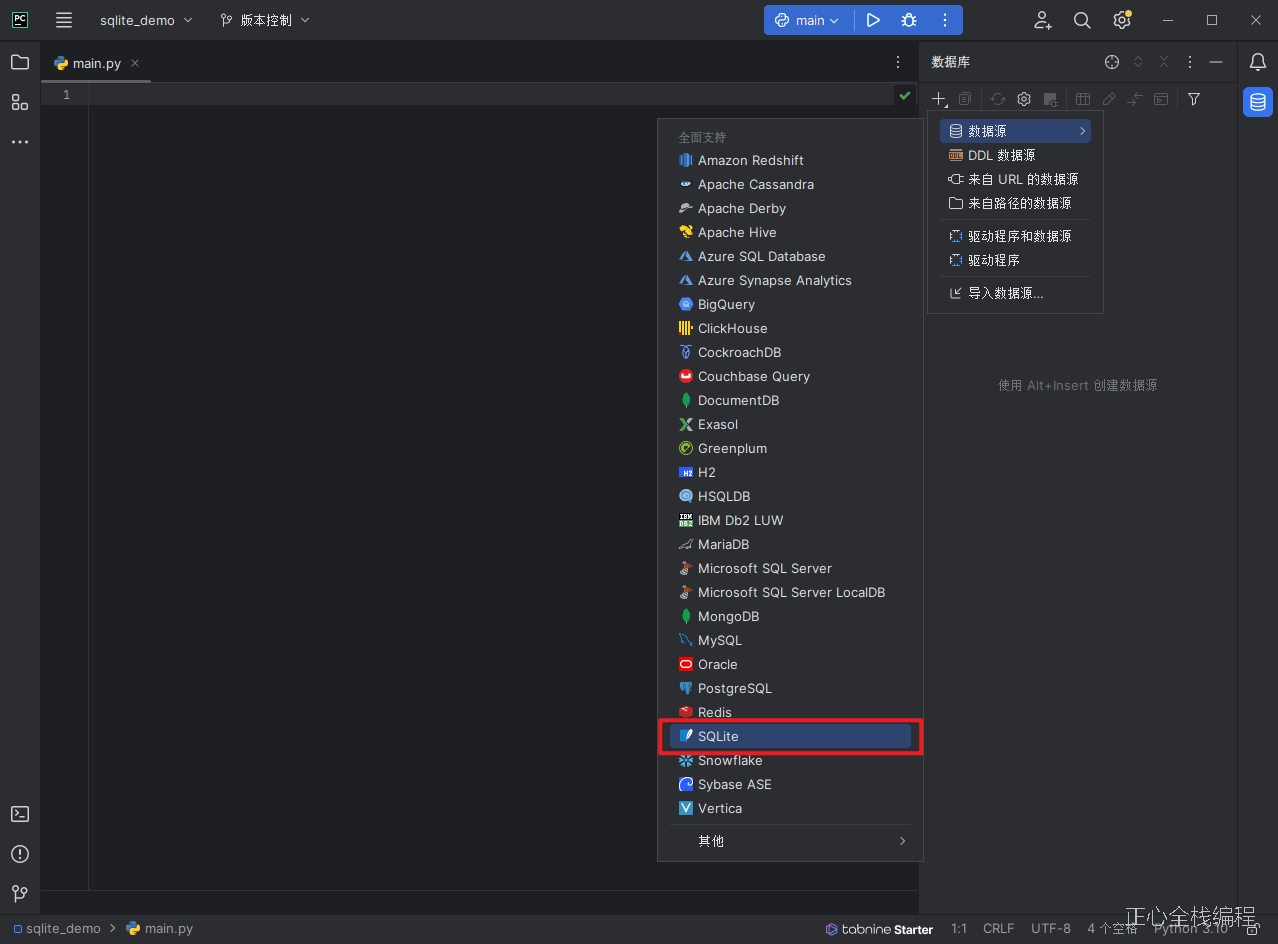Select Vertica data source
This screenshot has height=944, width=1278.
coord(790,808)
